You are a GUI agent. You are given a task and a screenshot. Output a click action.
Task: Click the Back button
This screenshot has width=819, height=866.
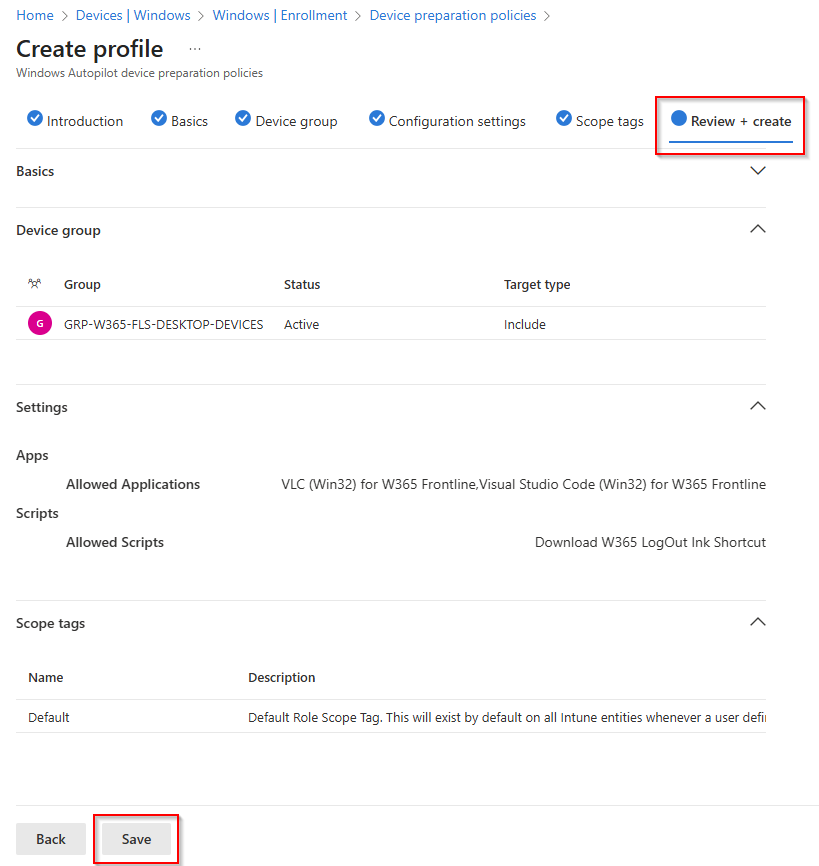(51, 839)
